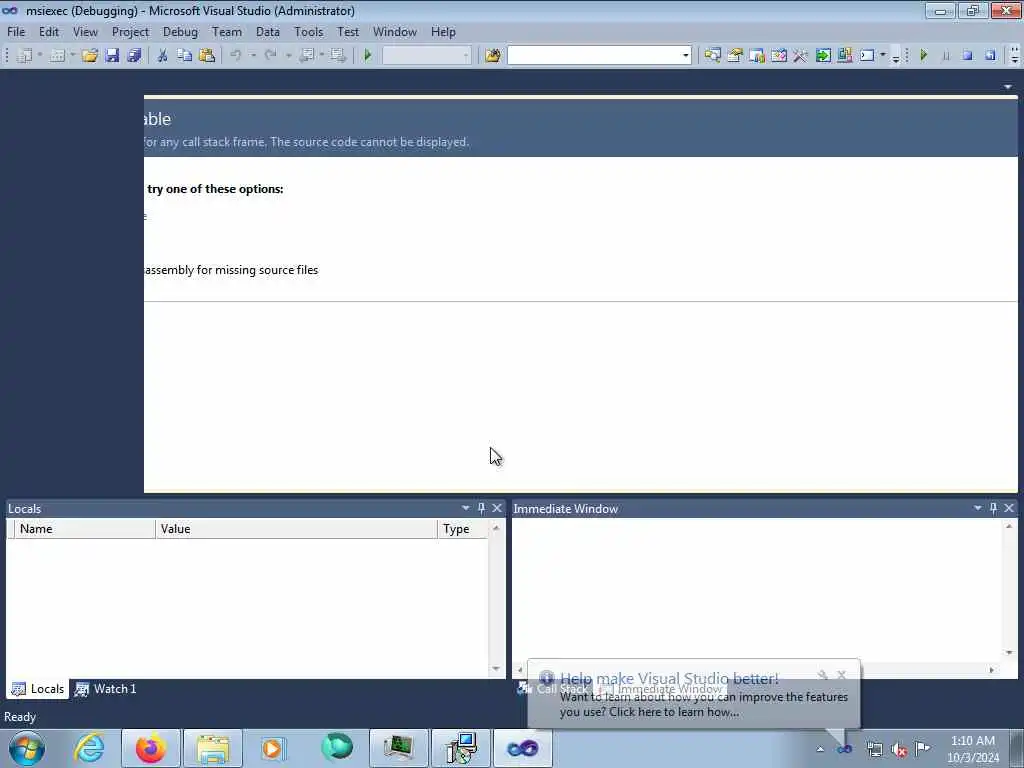Click the Copy icon in toolbar
Image resolution: width=1024 pixels, height=768 pixels.
(185, 56)
